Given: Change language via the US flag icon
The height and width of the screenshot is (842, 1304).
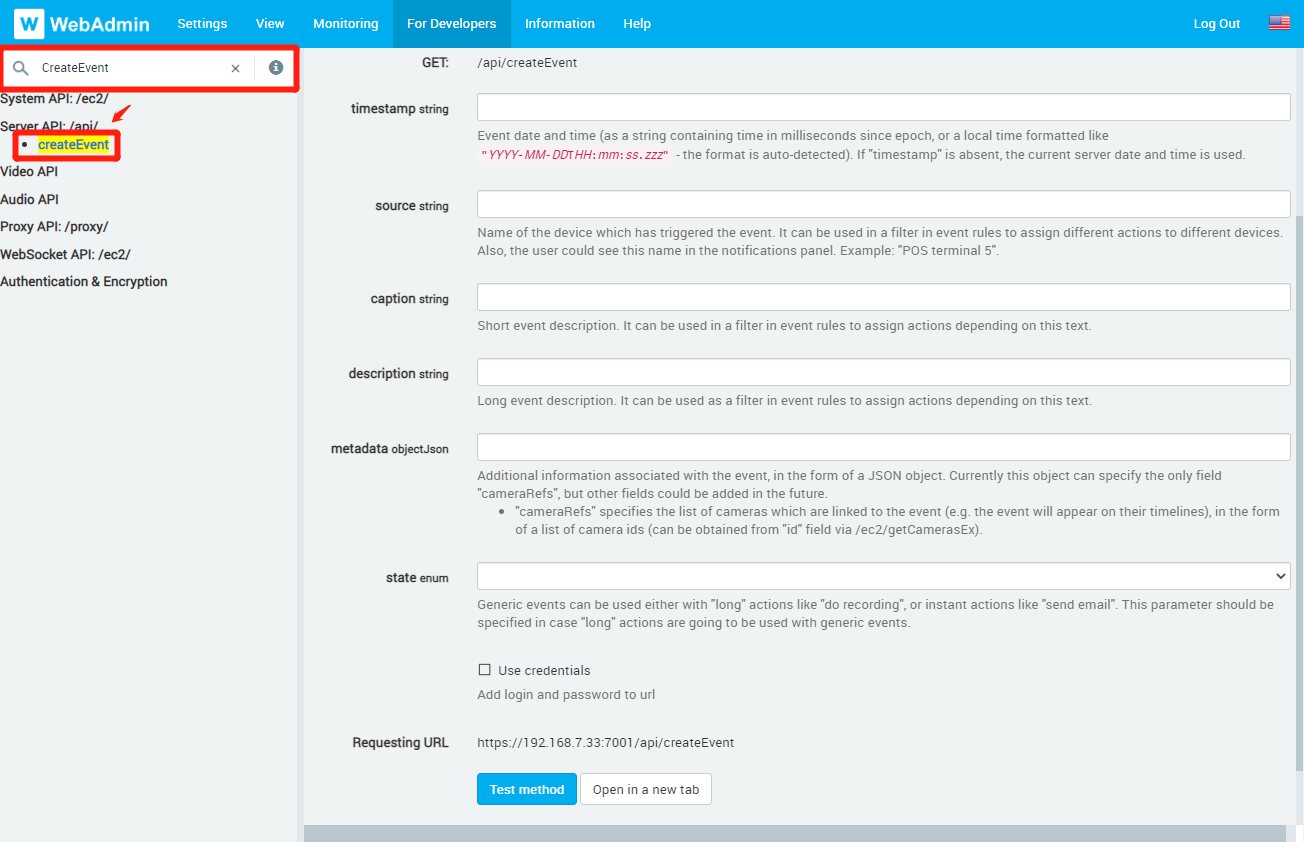Looking at the screenshot, I should (x=1279, y=23).
